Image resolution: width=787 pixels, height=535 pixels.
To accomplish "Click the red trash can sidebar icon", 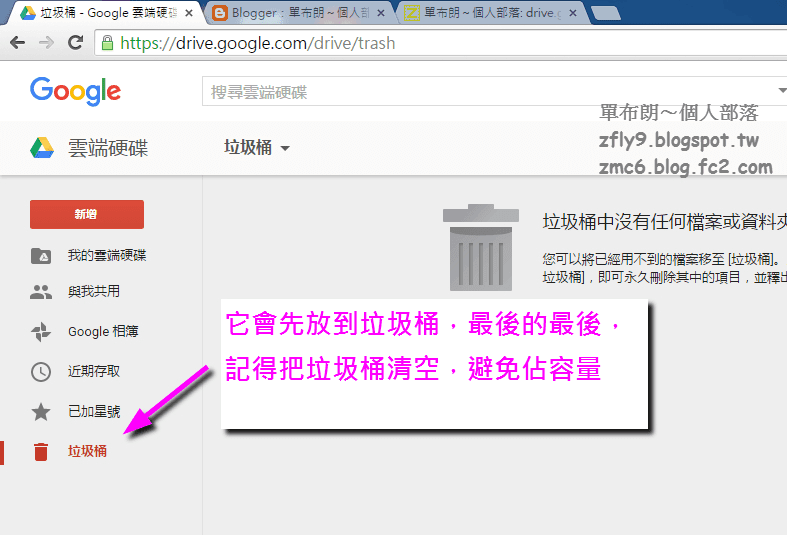I will (41, 452).
